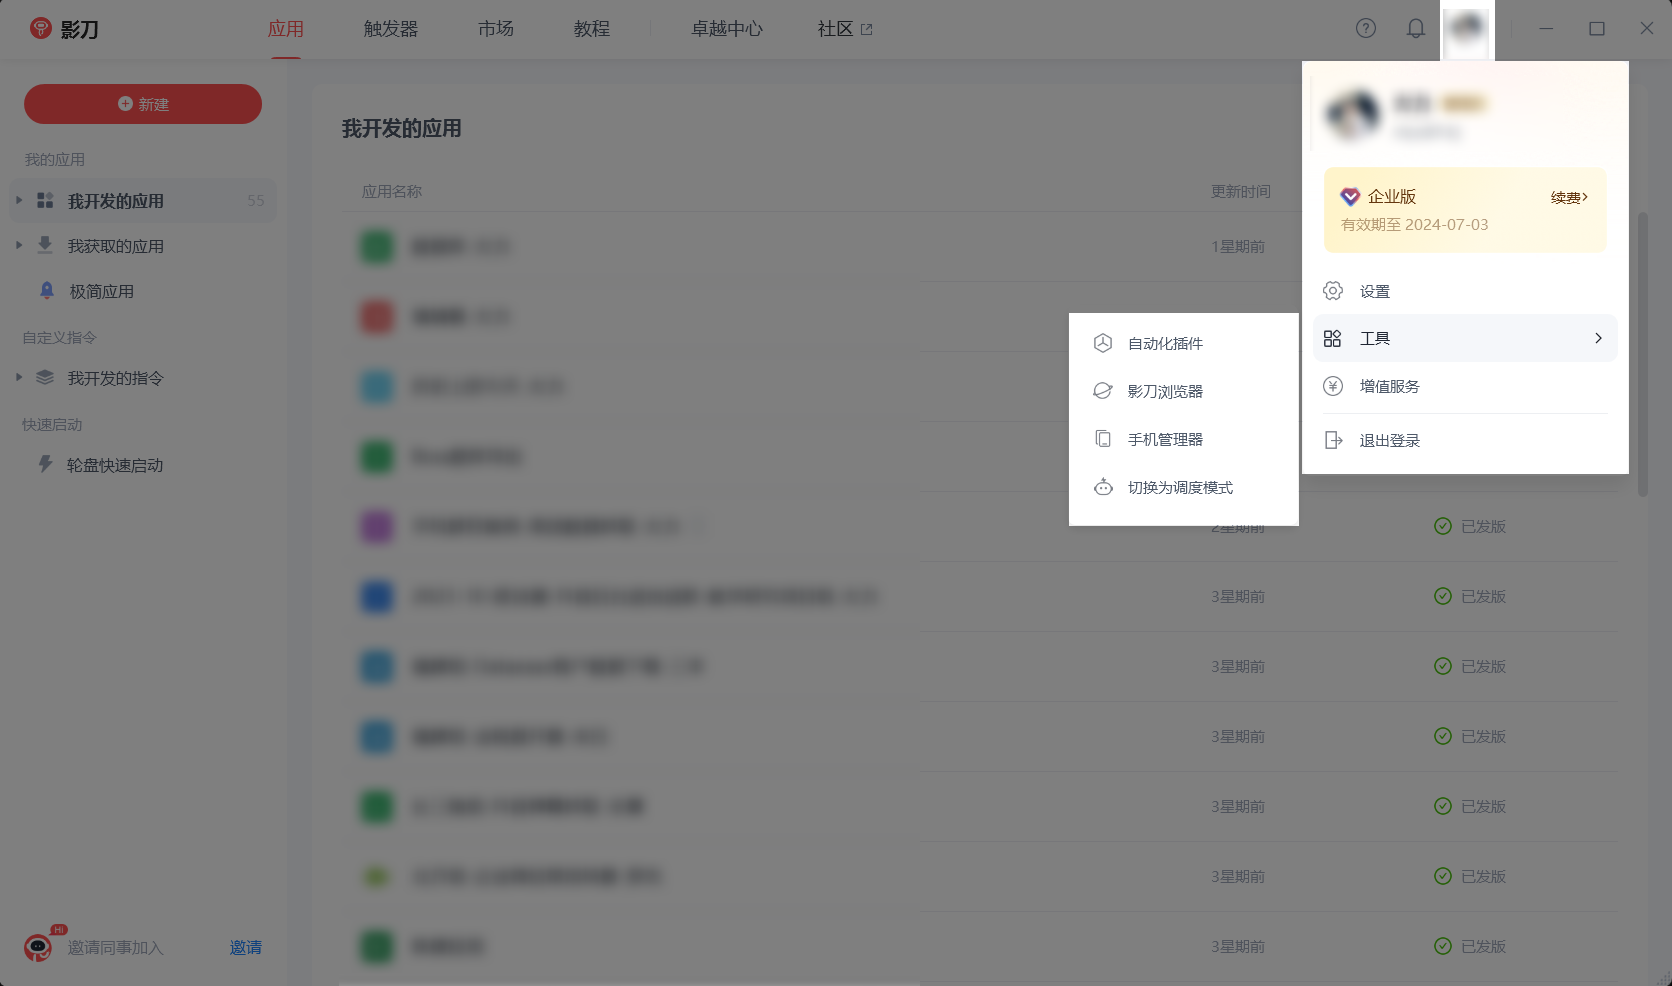Click the user avatar thumbnail
This screenshot has height=986, width=1672.
click(x=1466, y=29)
